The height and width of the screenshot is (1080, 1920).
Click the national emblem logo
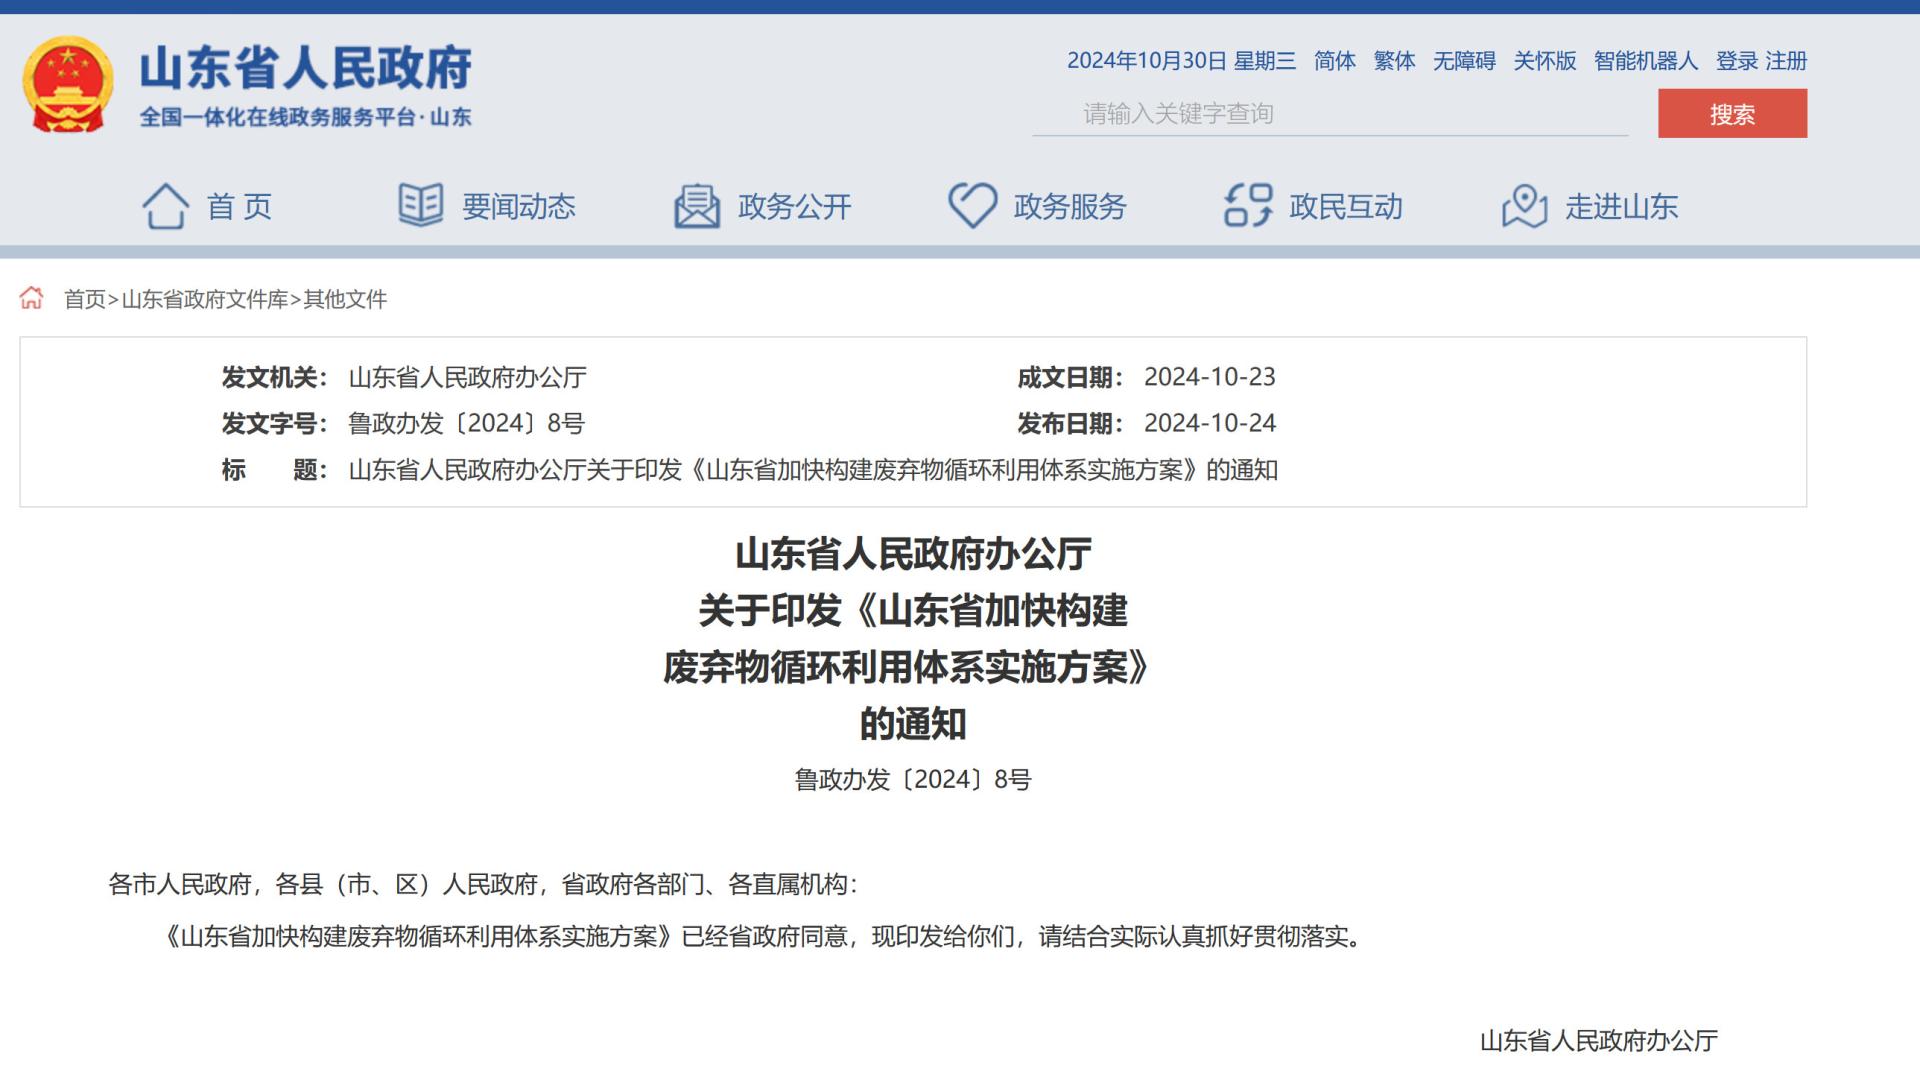(67, 85)
